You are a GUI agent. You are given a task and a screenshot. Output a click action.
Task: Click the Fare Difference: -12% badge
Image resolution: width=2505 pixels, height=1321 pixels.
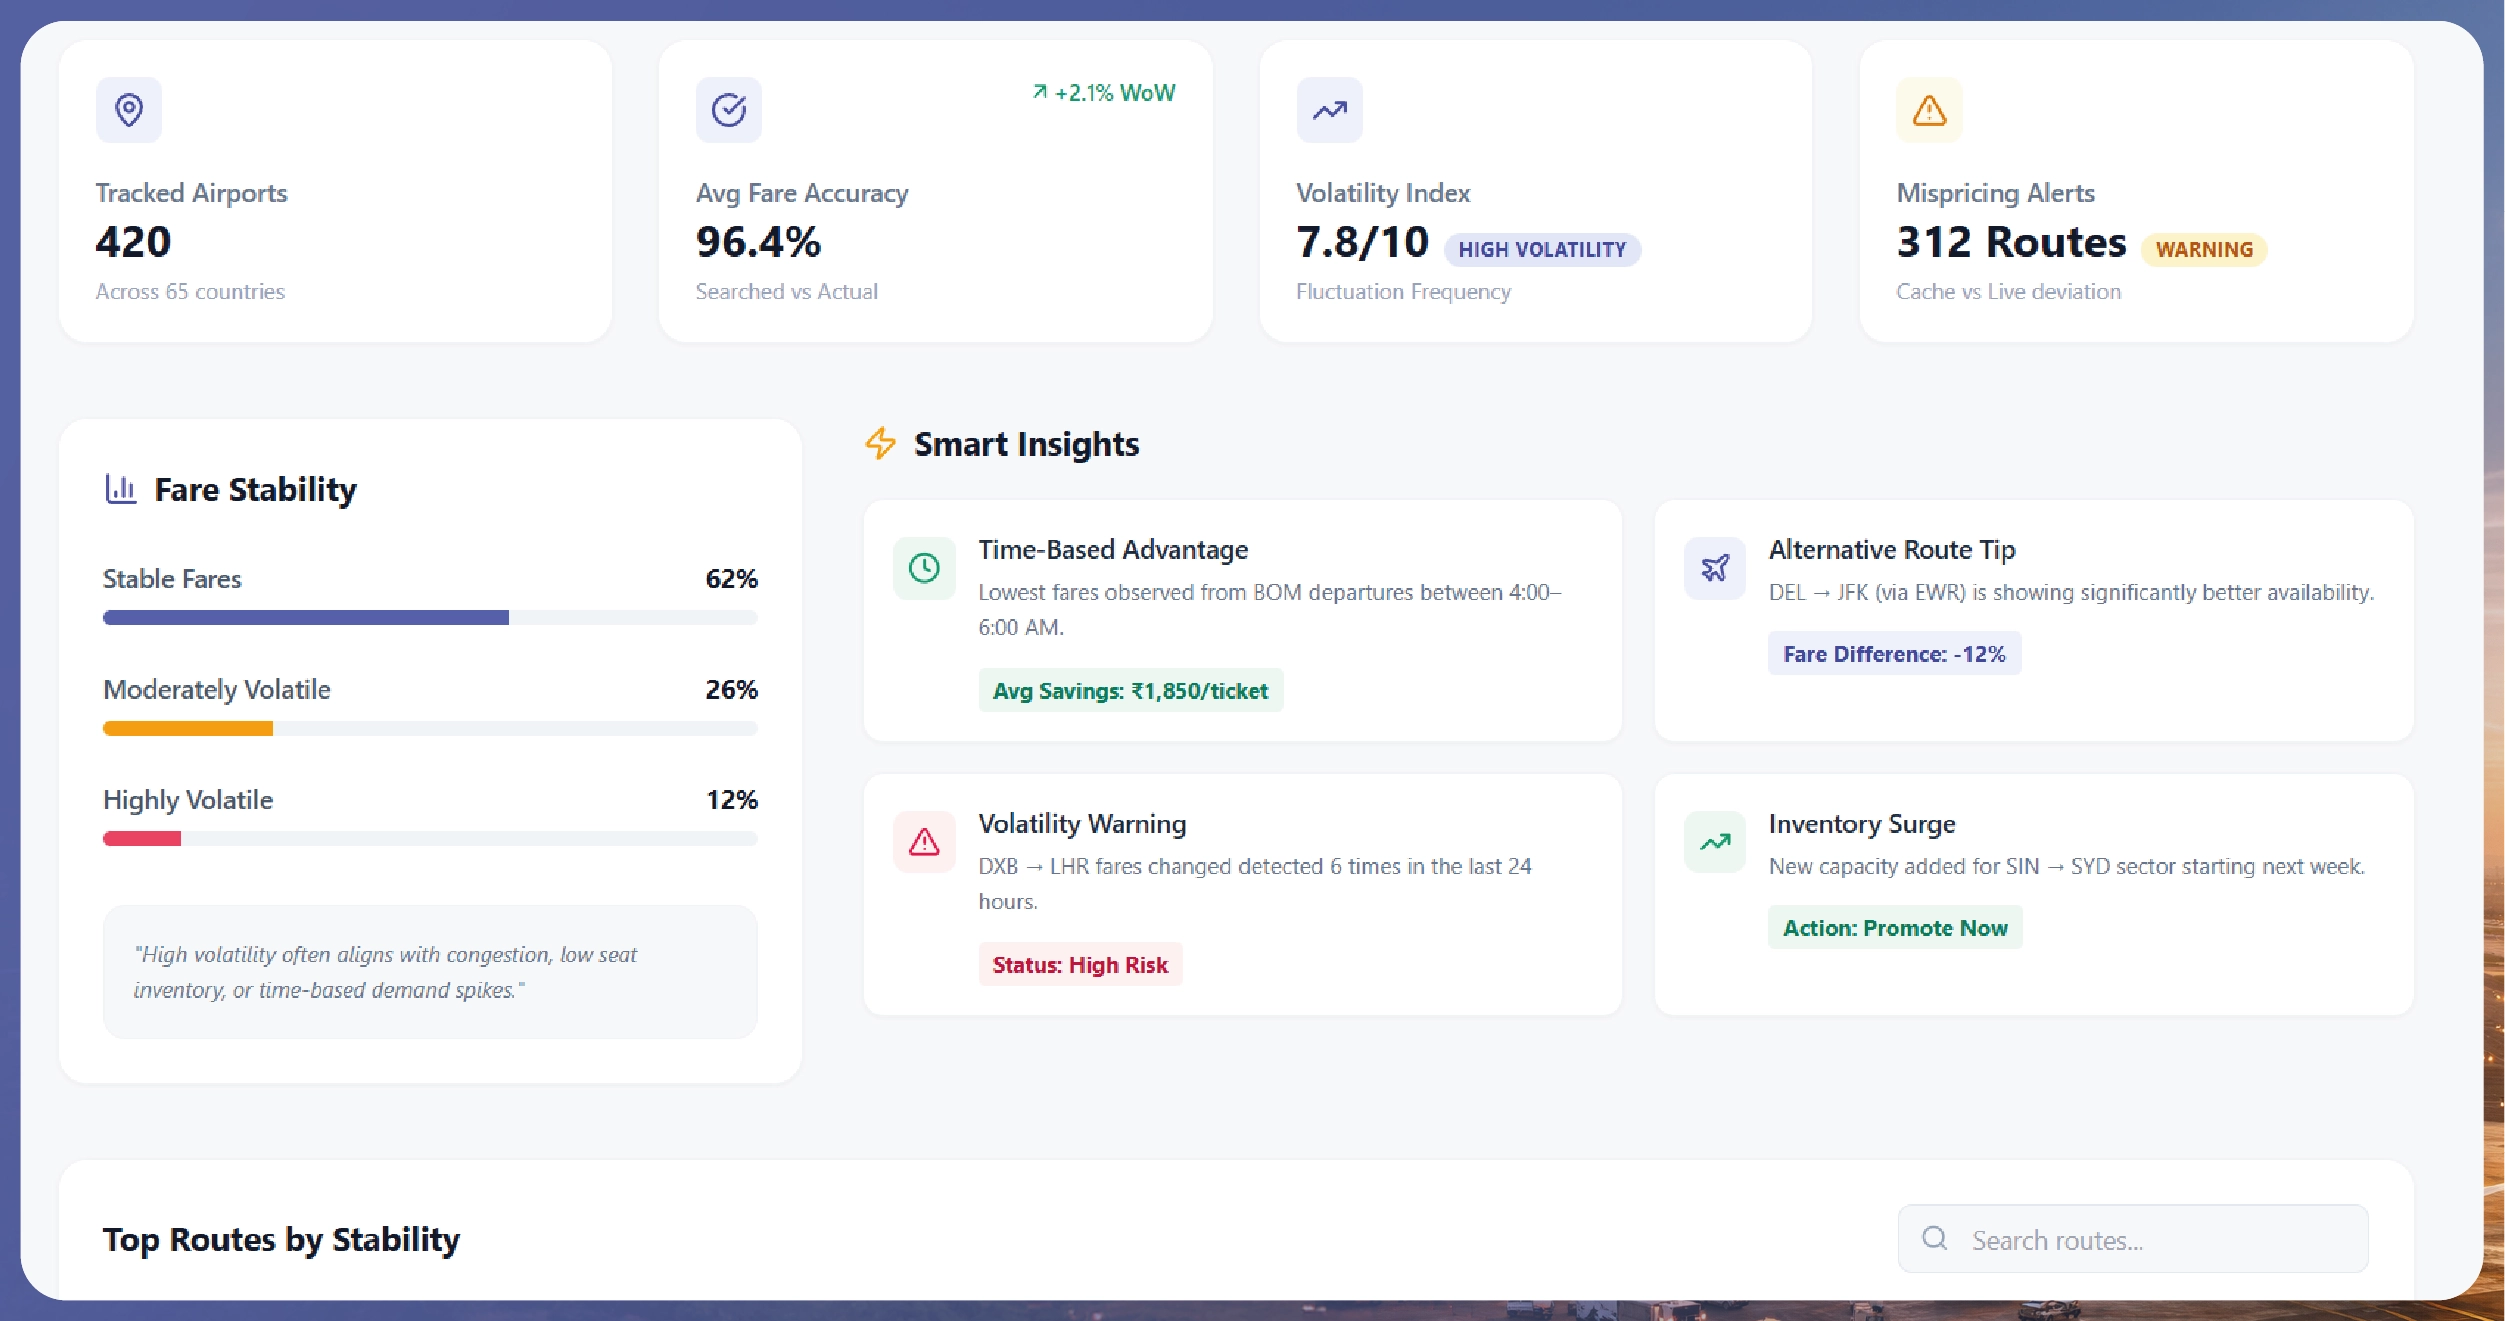[x=1894, y=654]
